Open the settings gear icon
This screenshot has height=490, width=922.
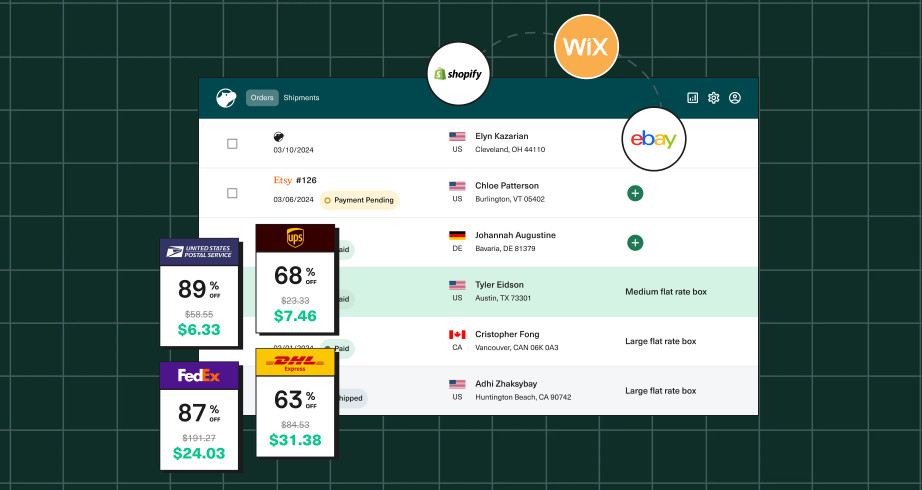click(713, 98)
